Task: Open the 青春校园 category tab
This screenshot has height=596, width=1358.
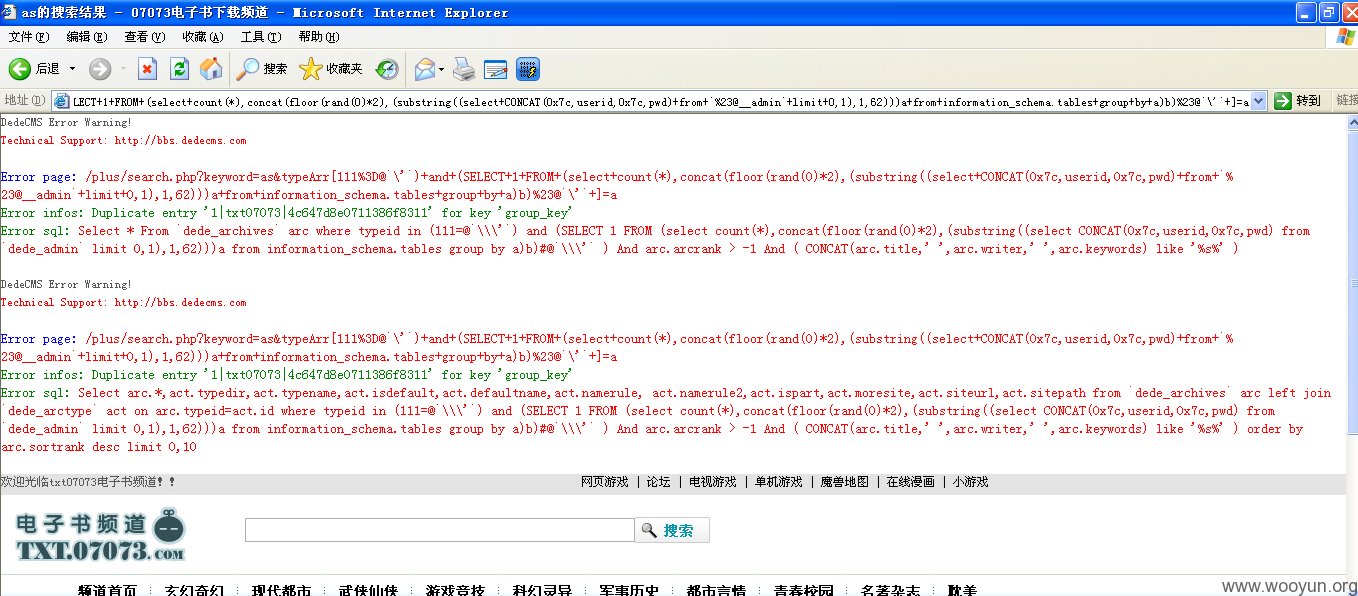Action: click(x=803, y=591)
